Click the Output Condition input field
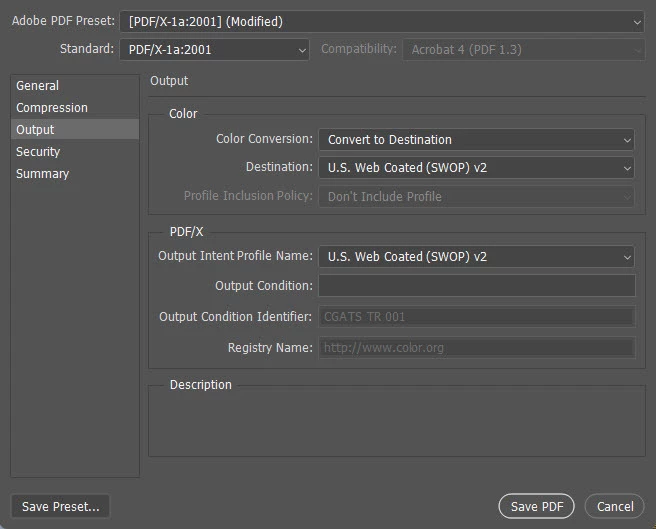This screenshot has width=656, height=529. (x=477, y=285)
